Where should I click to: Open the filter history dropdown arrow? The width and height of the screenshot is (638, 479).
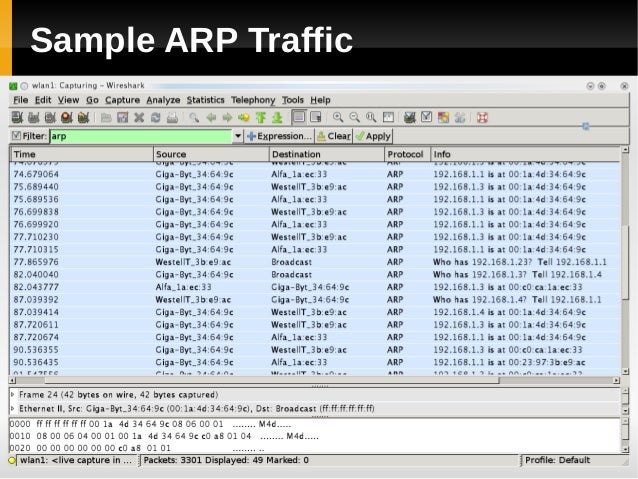pos(238,136)
